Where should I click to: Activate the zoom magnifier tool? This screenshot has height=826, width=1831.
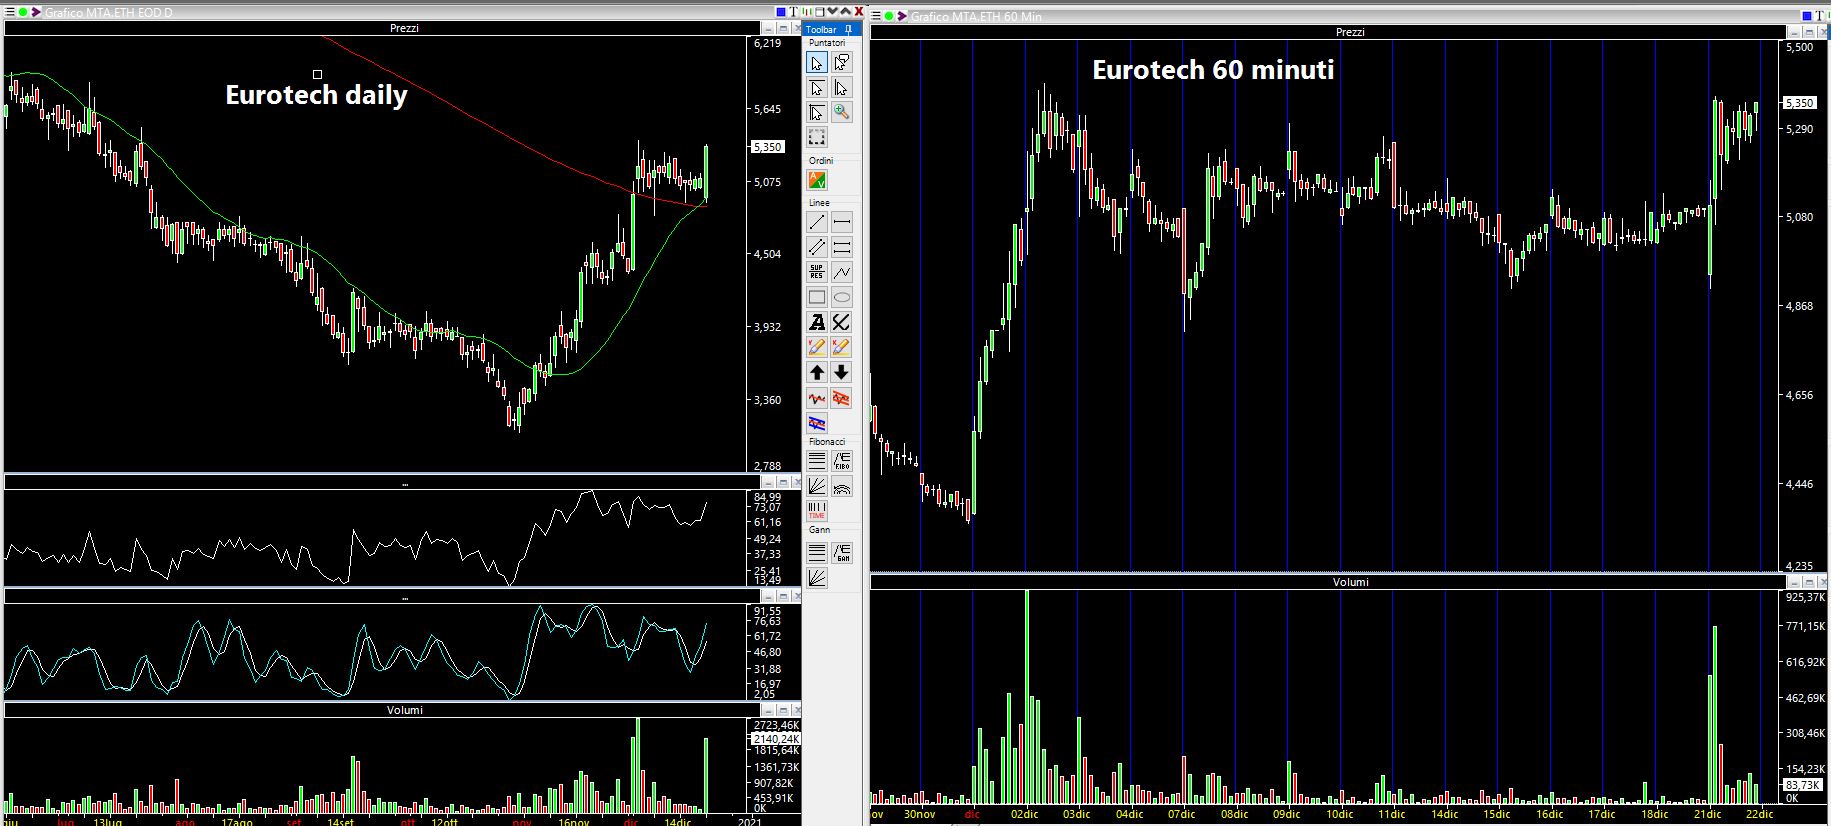pyautogui.click(x=842, y=112)
